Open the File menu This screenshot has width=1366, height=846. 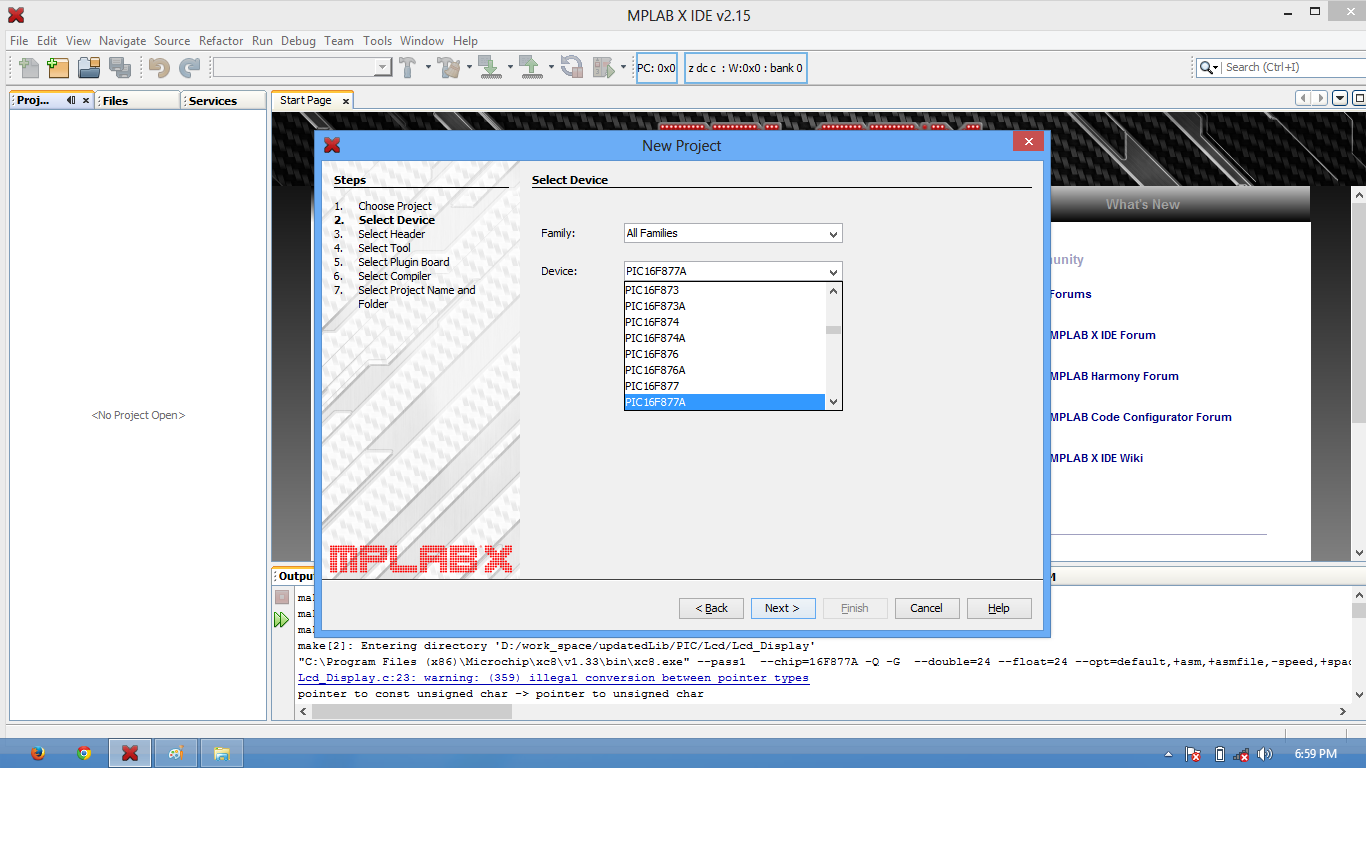(19, 41)
